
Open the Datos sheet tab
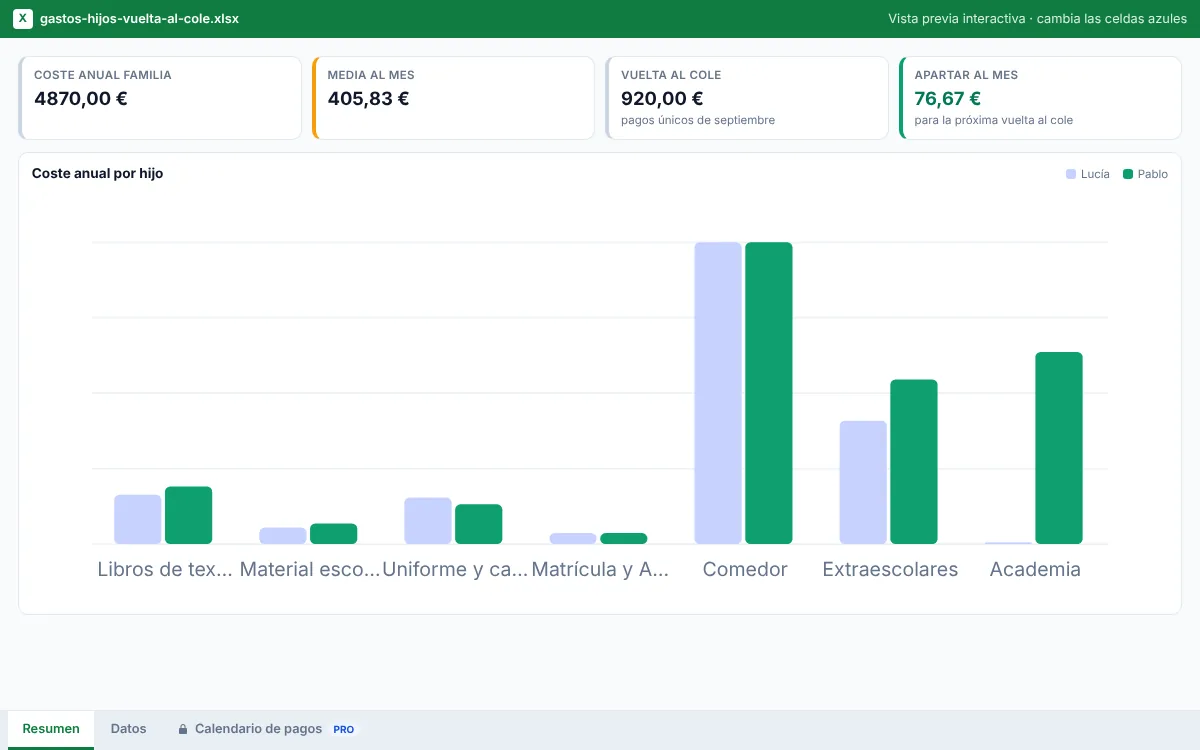click(x=128, y=729)
